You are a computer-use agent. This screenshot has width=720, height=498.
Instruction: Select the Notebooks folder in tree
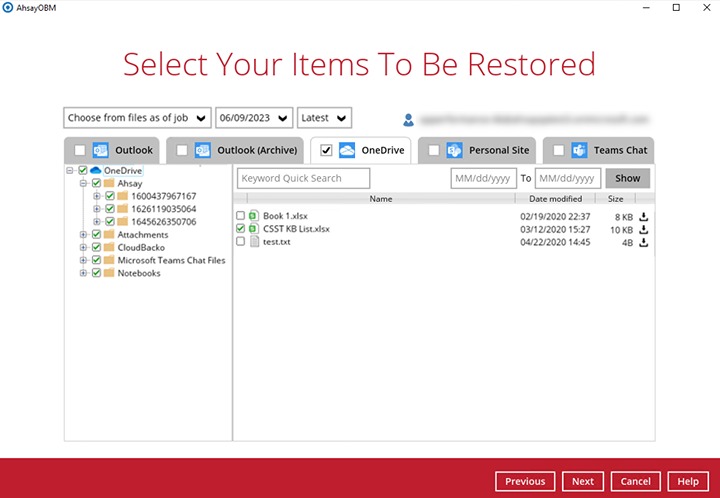pos(138,273)
